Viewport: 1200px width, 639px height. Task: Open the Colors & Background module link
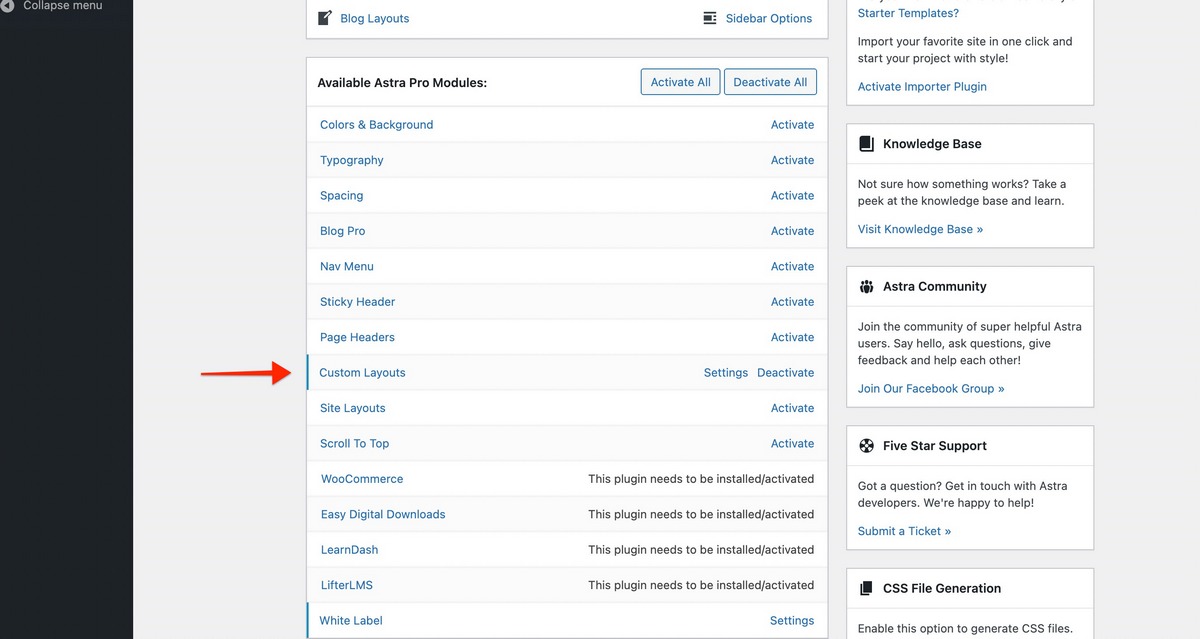click(376, 125)
